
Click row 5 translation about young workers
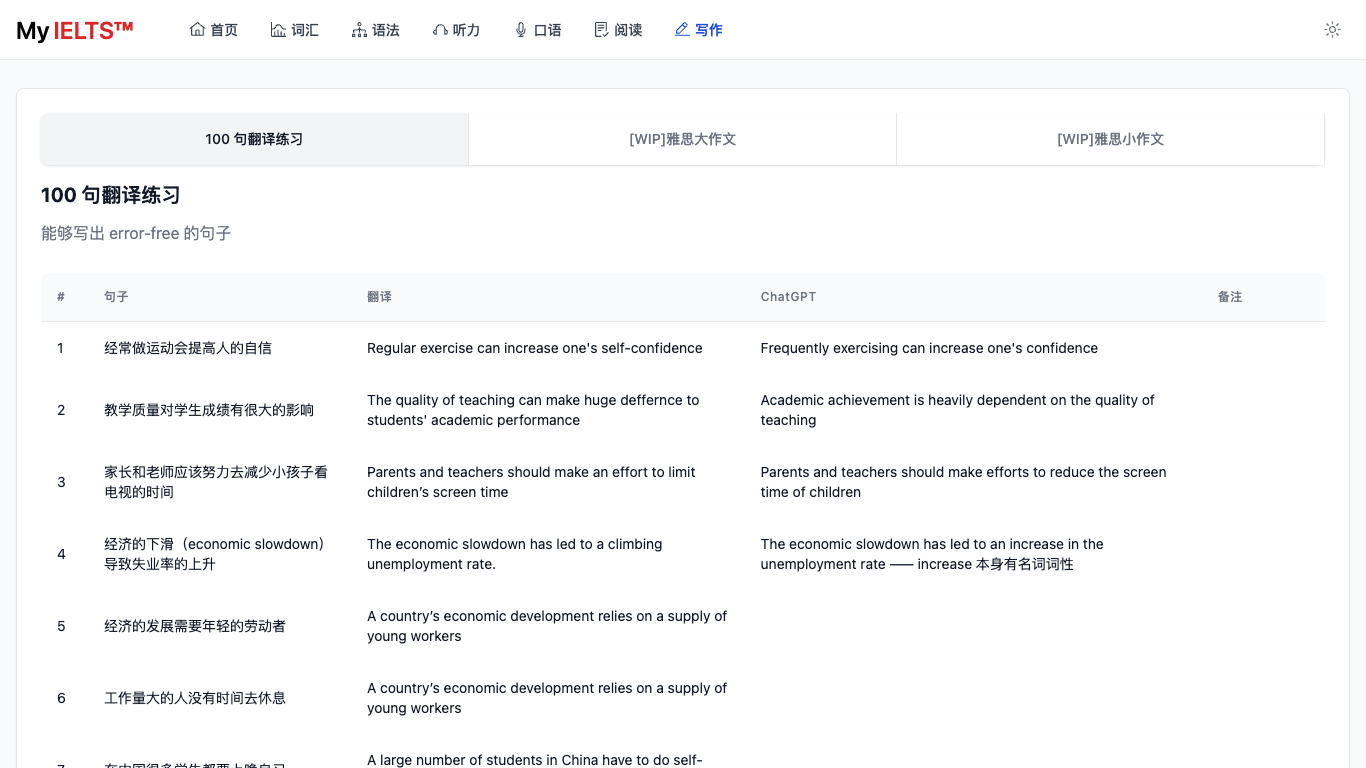pos(547,626)
